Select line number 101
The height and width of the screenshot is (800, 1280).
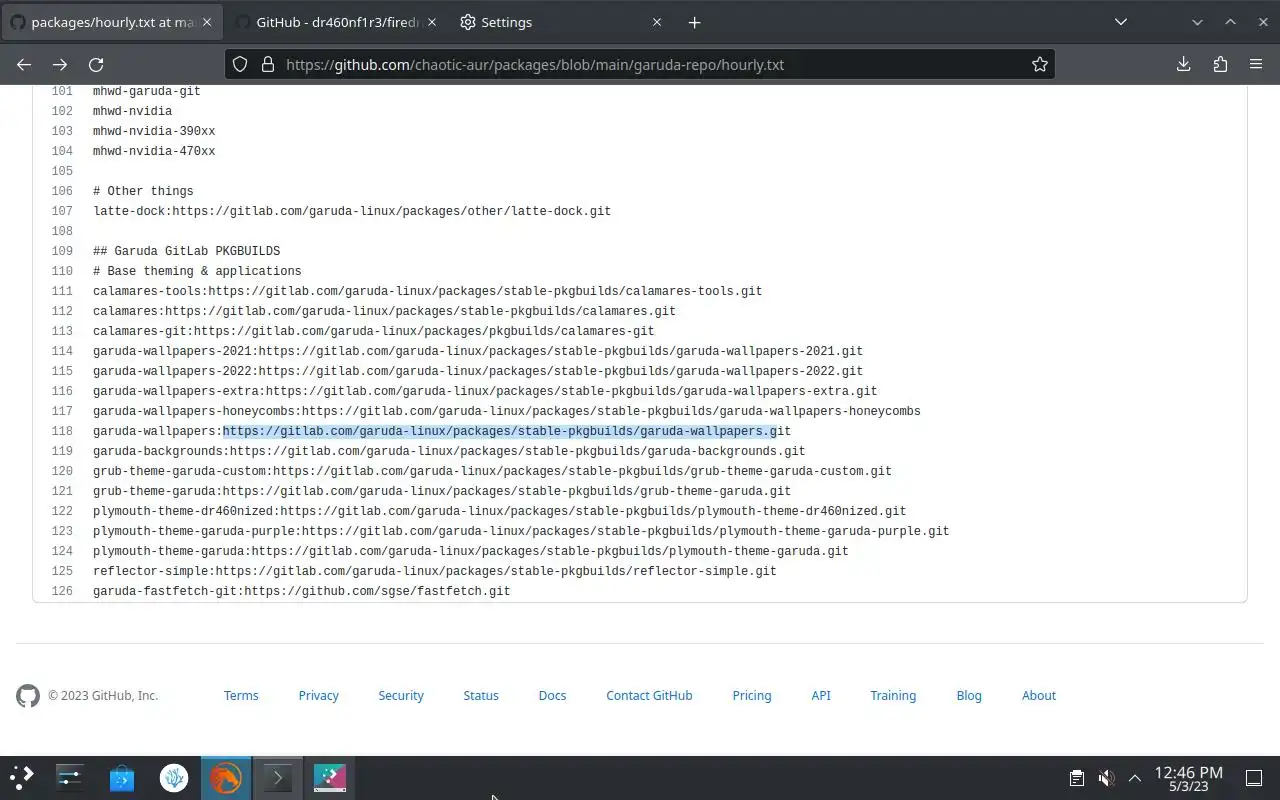pos(62,91)
